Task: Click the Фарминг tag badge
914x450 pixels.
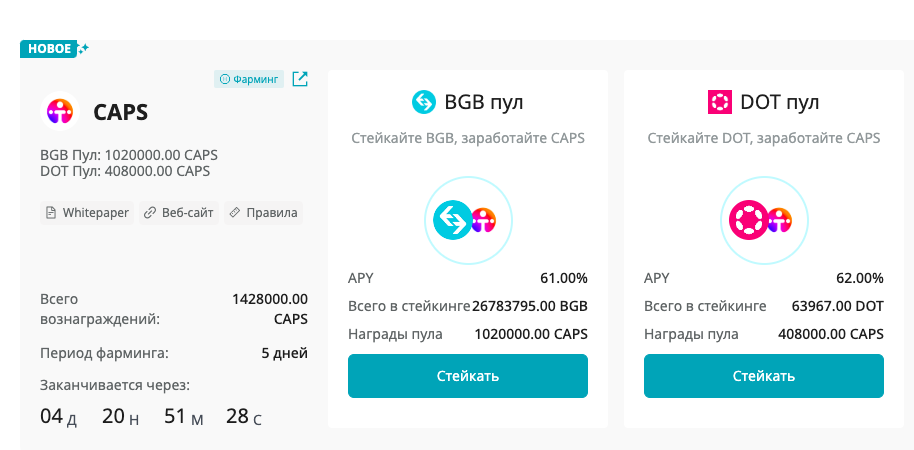Action: [x=249, y=79]
